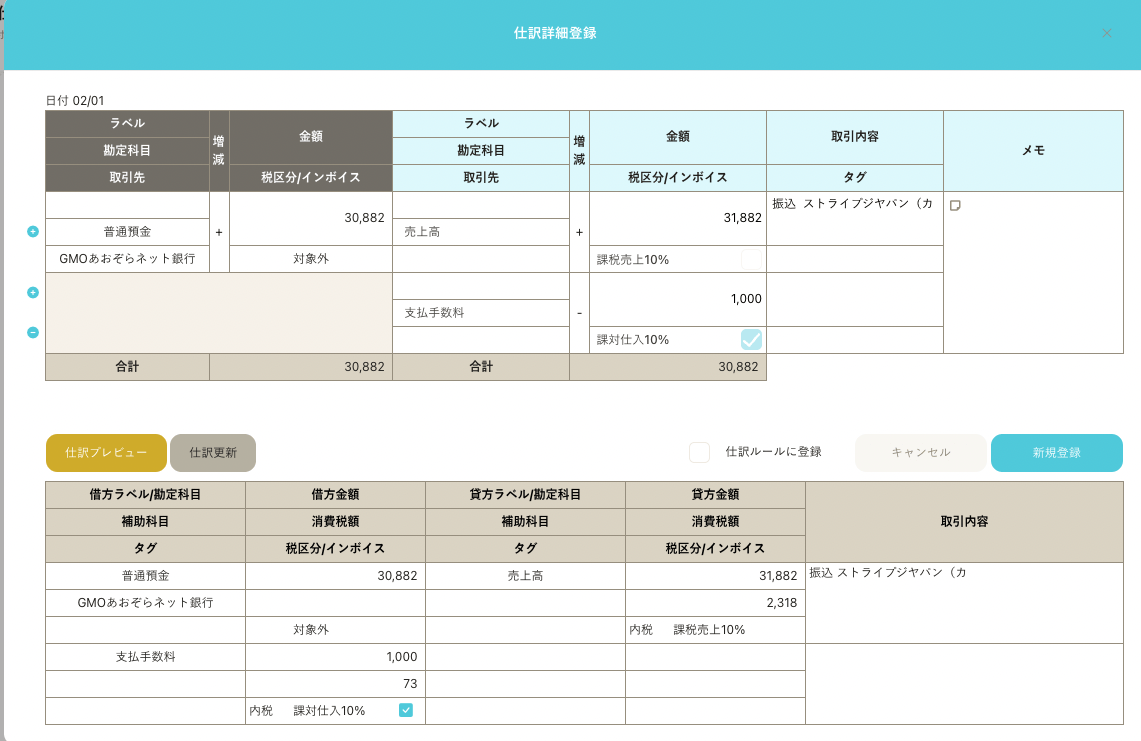Click the plus icon beside the 支払手数料 block
The width and height of the screenshot is (1141, 741).
(33, 293)
